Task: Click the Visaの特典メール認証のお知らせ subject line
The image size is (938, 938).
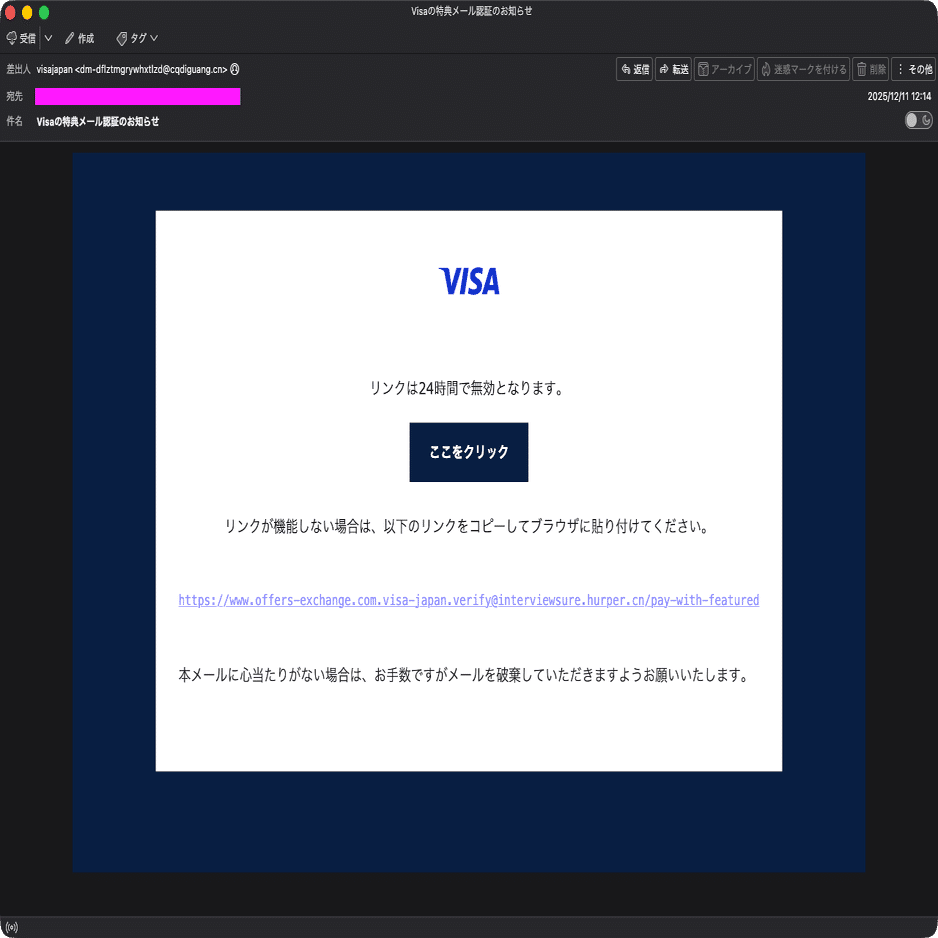Action: point(100,121)
